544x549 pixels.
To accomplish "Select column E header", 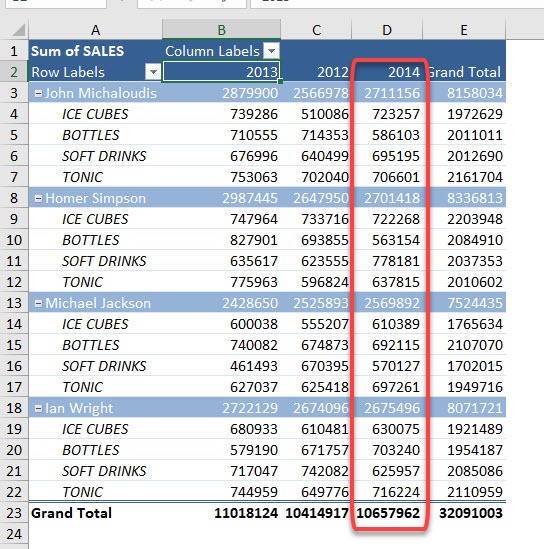I will coord(464,30).
